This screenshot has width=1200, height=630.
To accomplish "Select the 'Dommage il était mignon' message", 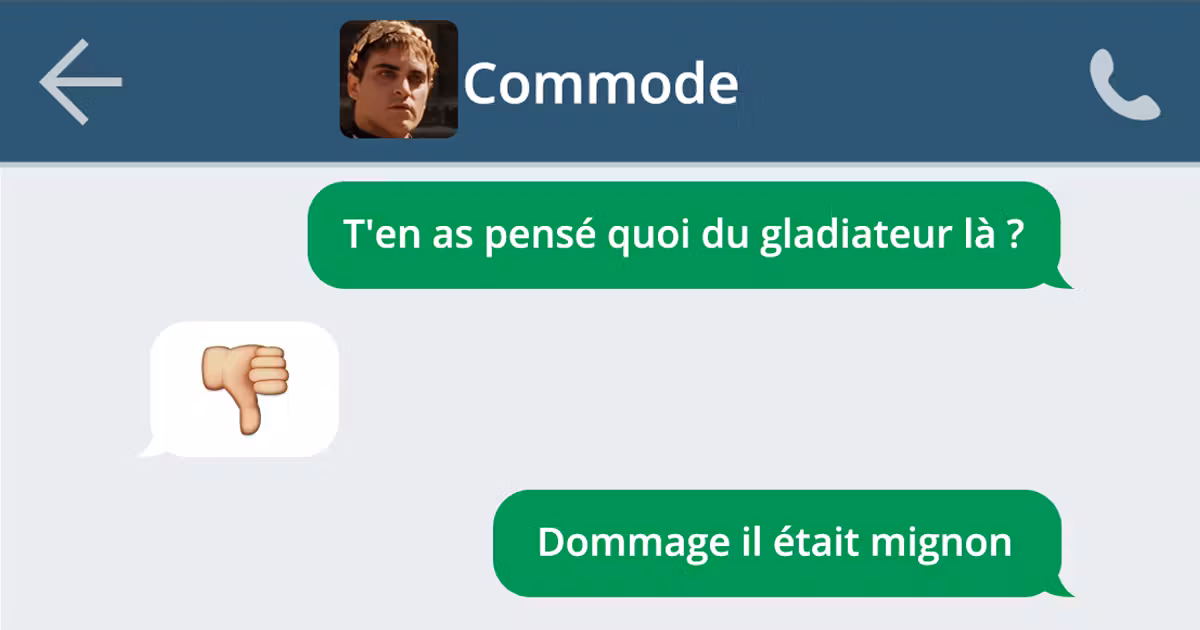I will point(776,543).
